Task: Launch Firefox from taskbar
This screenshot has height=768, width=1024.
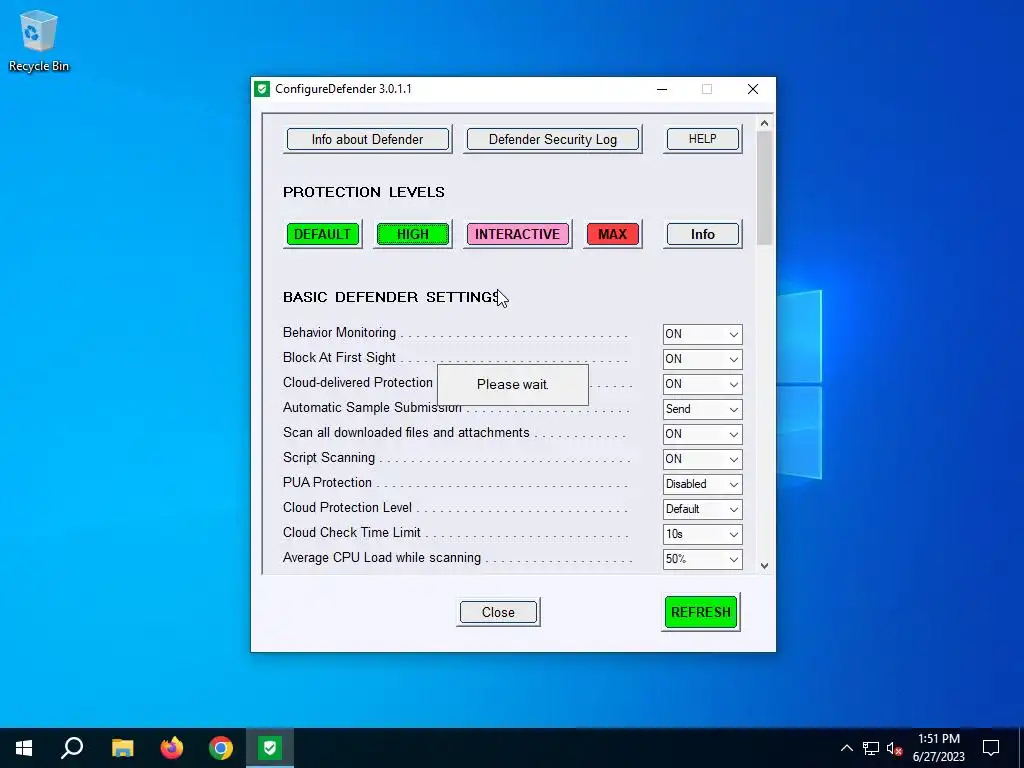Action: (x=172, y=748)
